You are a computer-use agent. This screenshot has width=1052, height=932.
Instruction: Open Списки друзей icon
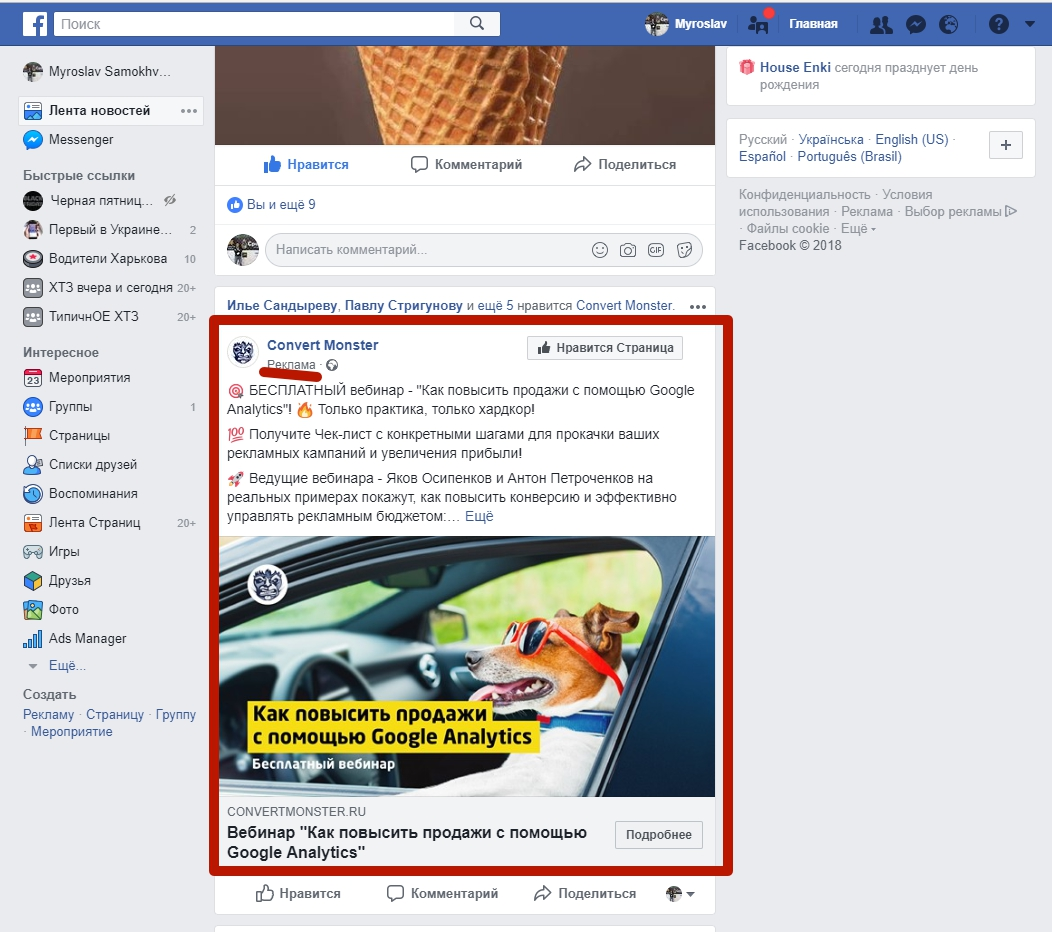(x=33, y=464)
